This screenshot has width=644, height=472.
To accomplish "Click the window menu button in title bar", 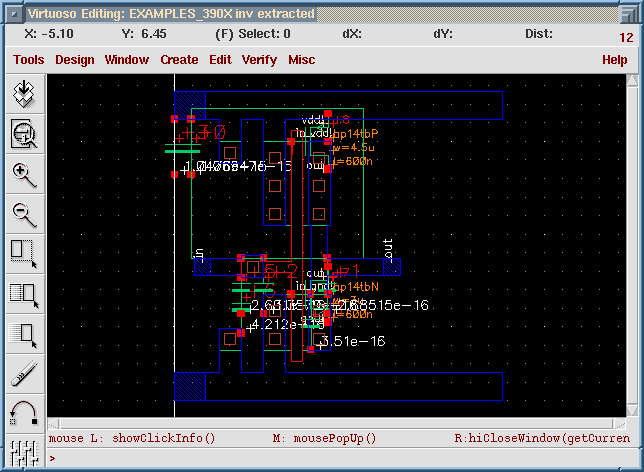I will pos(14,14).
